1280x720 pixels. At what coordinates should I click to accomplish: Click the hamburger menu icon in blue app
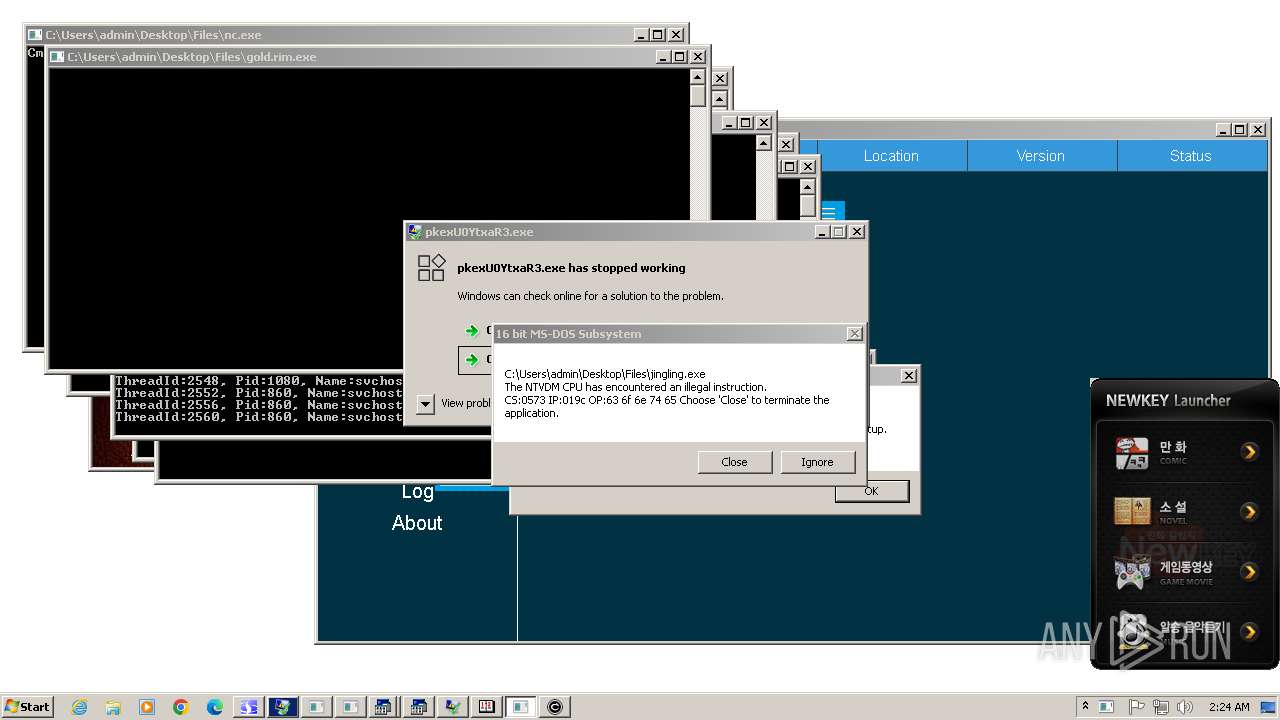pos(830,212)
